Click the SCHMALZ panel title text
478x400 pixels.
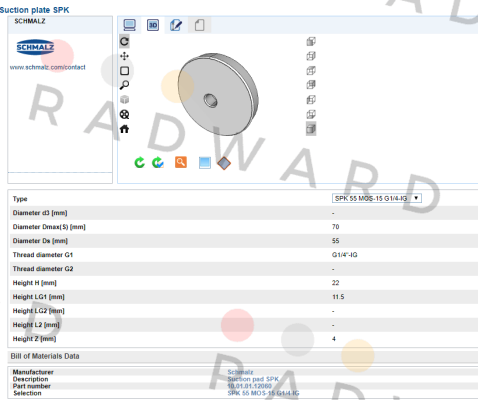(x=30, y=21)
